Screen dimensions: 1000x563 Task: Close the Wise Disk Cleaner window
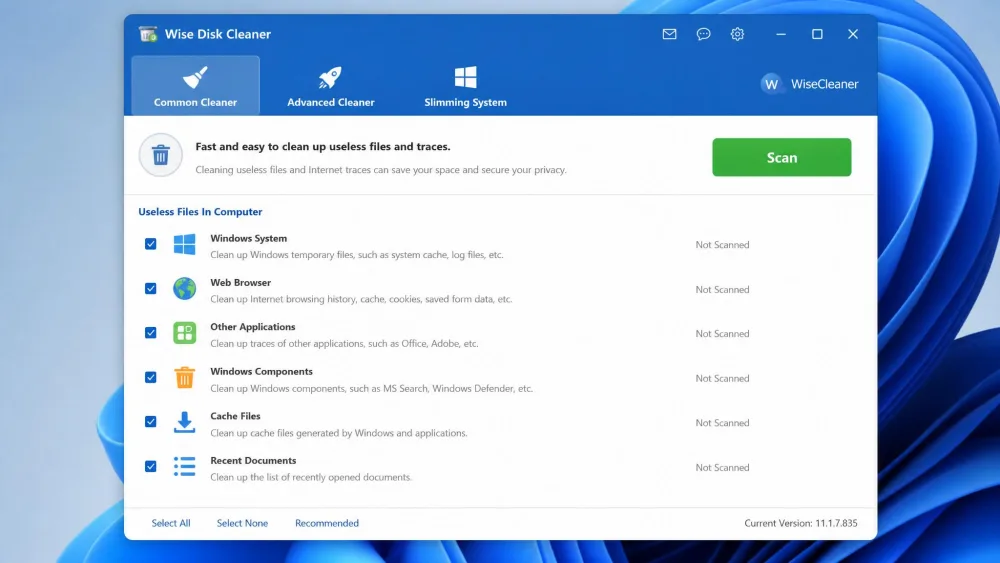853,34
